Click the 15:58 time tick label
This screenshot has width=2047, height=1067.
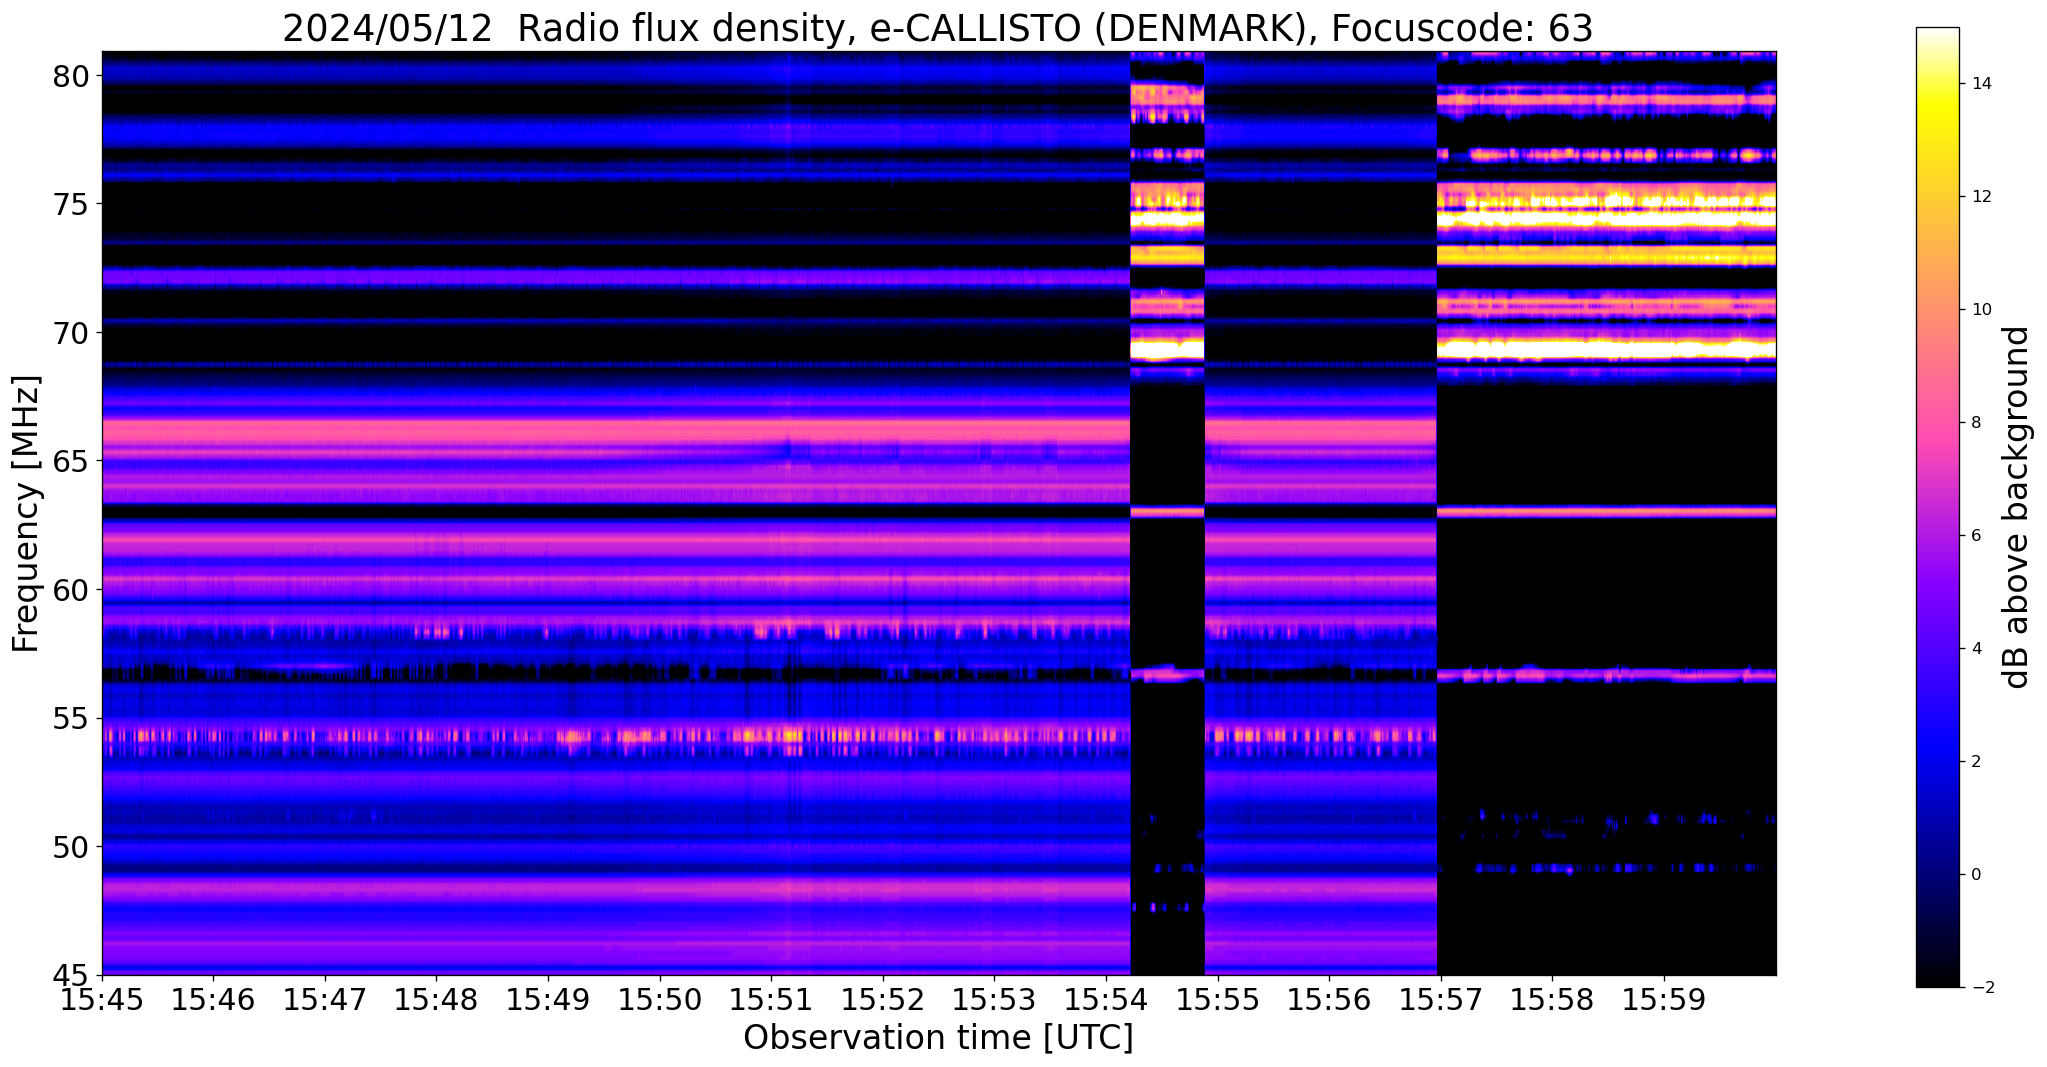point(1552,999)
